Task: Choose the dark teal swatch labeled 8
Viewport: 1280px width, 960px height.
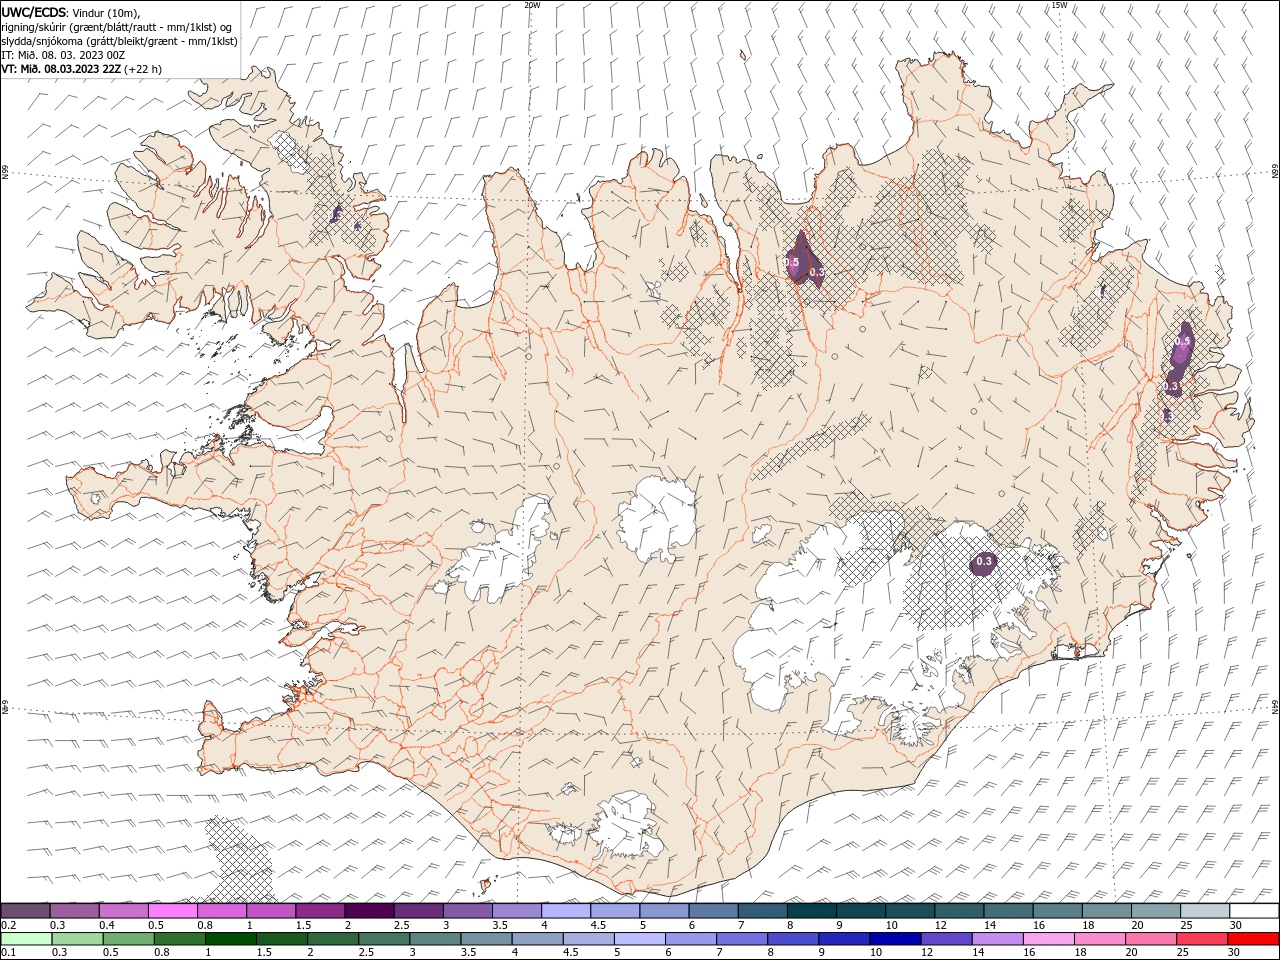Action: coord(811,911)
